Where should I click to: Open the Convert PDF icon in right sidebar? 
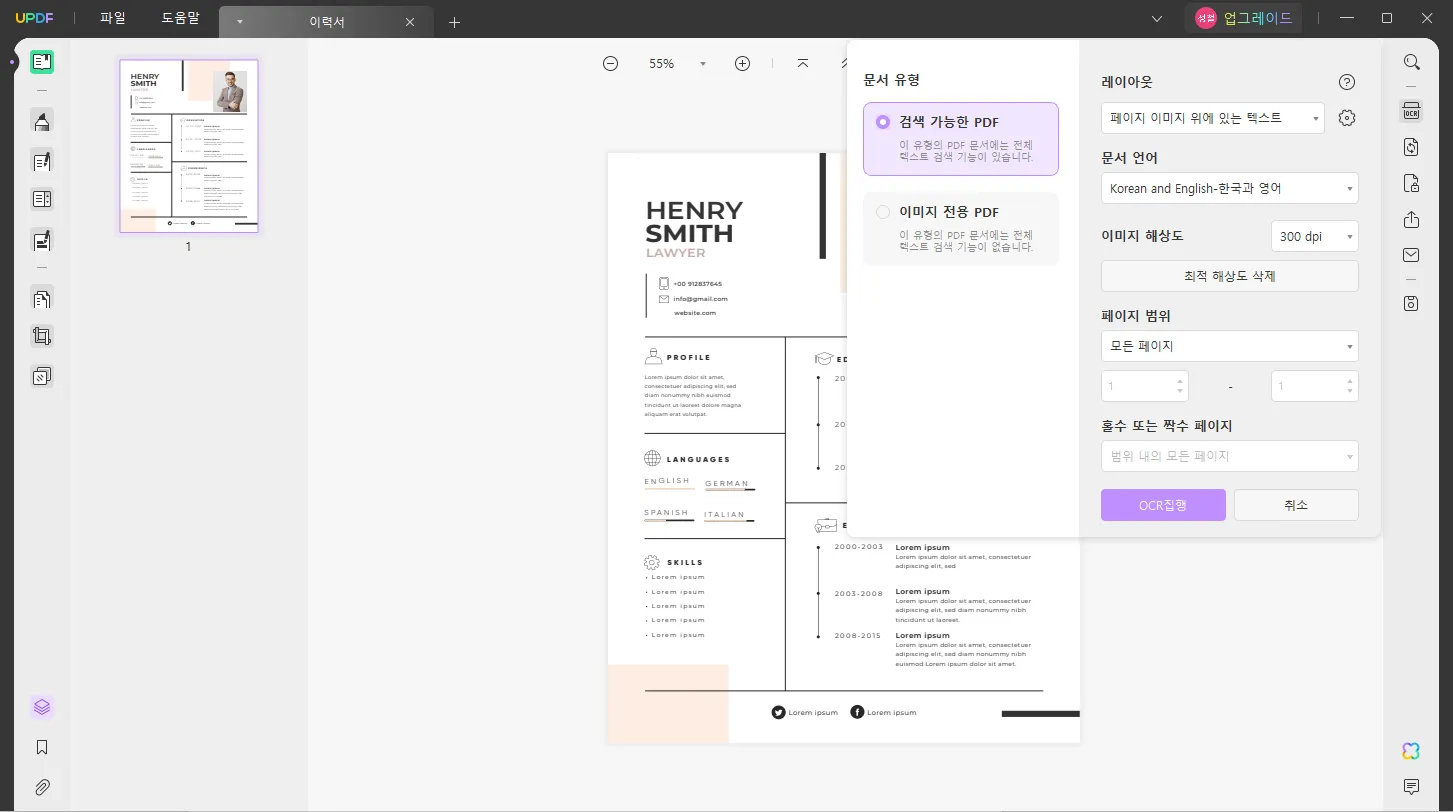pyautogui.click(x=1411, y=147)
